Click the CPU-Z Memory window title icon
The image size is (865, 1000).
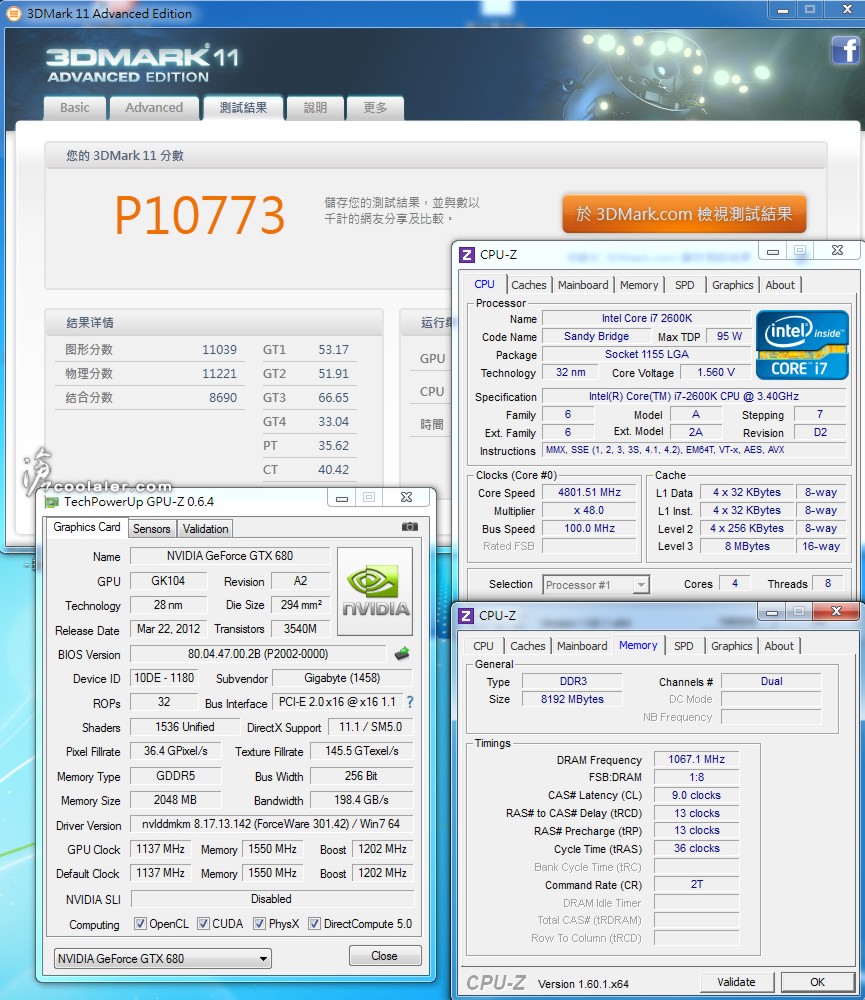pos(466,616)
